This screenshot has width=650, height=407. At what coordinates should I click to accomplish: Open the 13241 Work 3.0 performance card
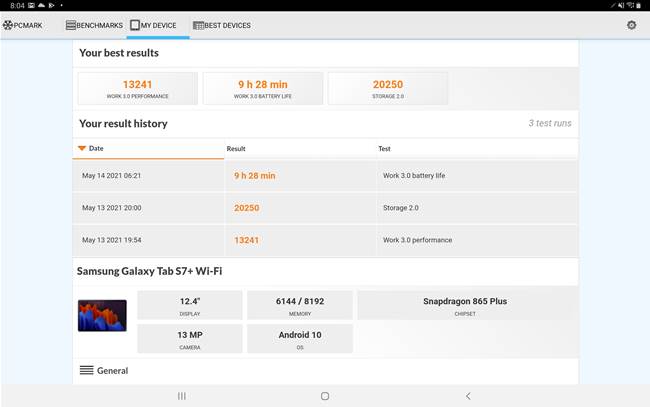click(x=138, y=88)
